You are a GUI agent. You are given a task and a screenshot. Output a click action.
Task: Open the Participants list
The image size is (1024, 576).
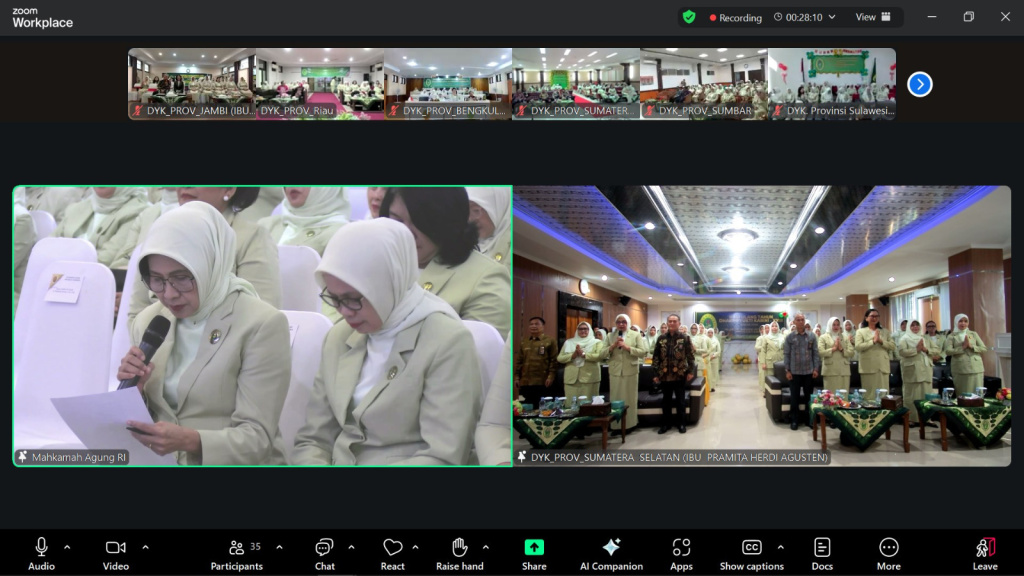[236, 553]
